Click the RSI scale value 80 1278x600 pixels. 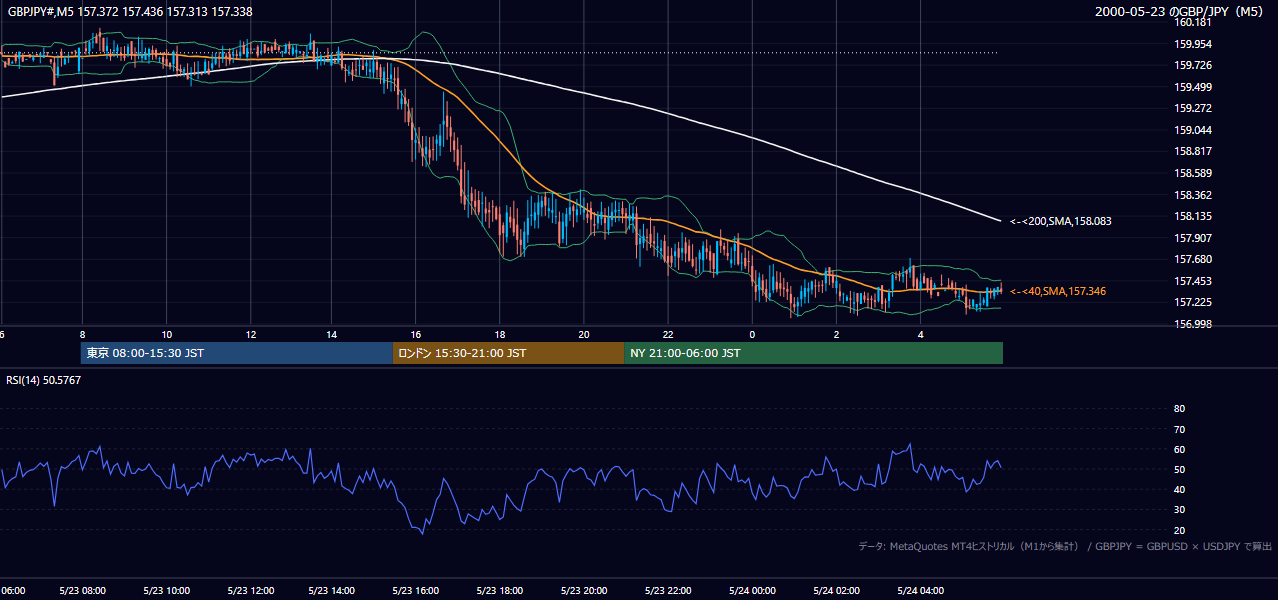1179,409
